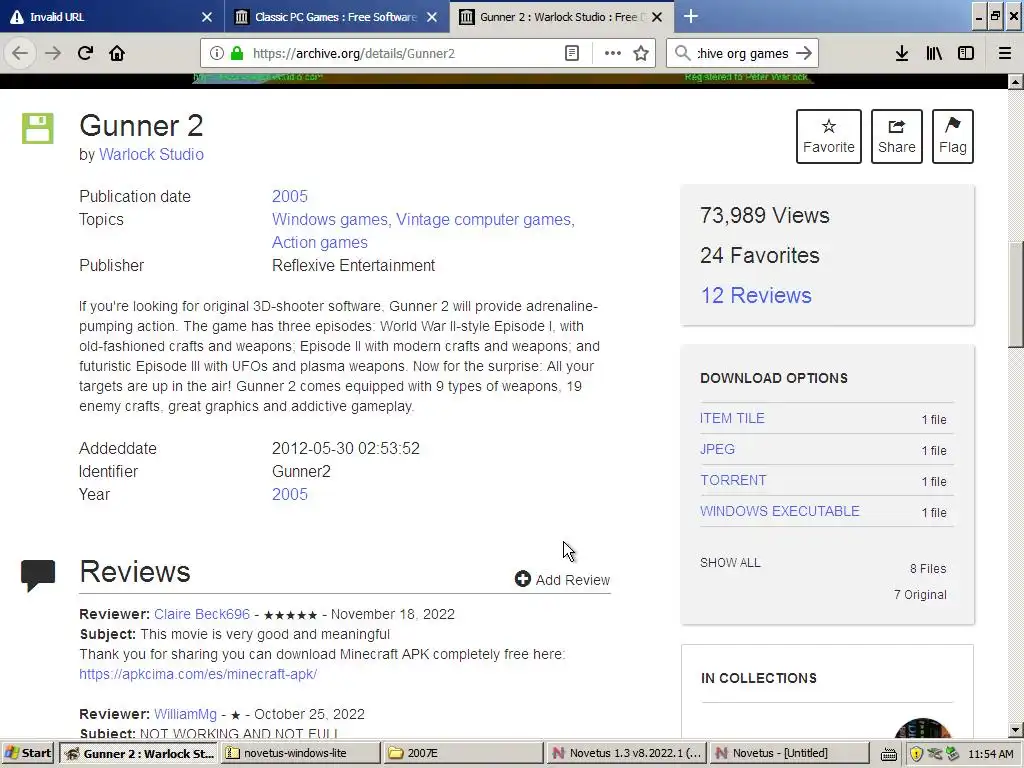Click the 8 Files text
Image resolution: width=1024 pixels, height=768 pixels.
pyautogui.click(x=928, y=569)
